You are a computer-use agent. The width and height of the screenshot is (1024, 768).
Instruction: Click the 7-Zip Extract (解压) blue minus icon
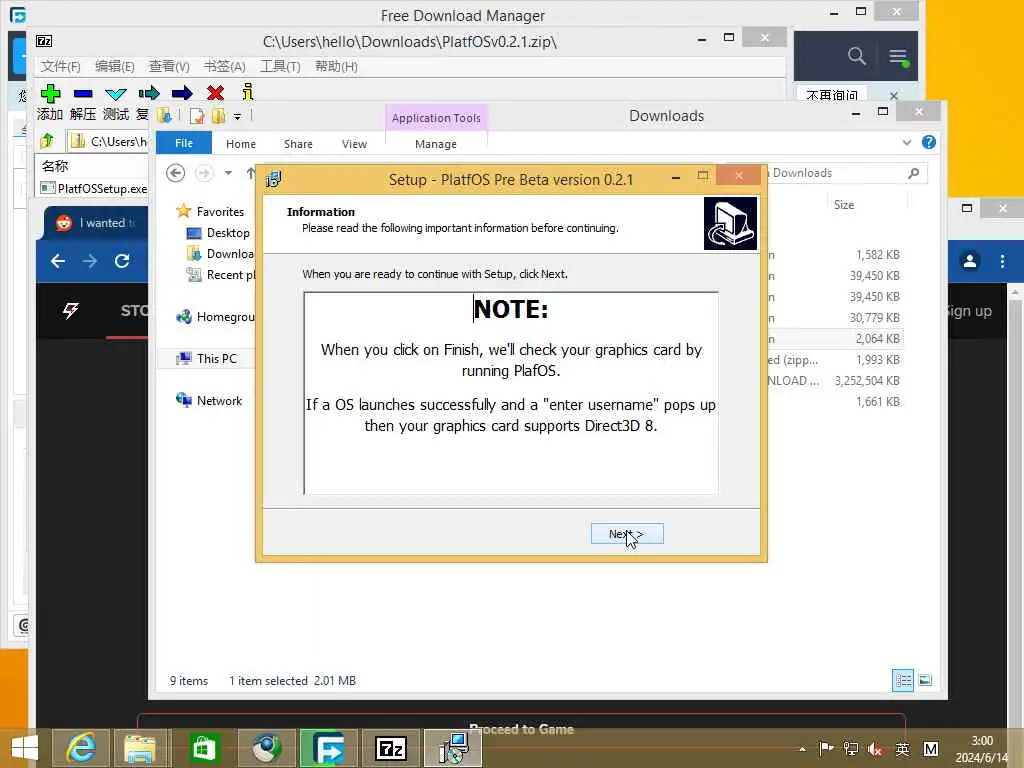[x=83, y=93]
